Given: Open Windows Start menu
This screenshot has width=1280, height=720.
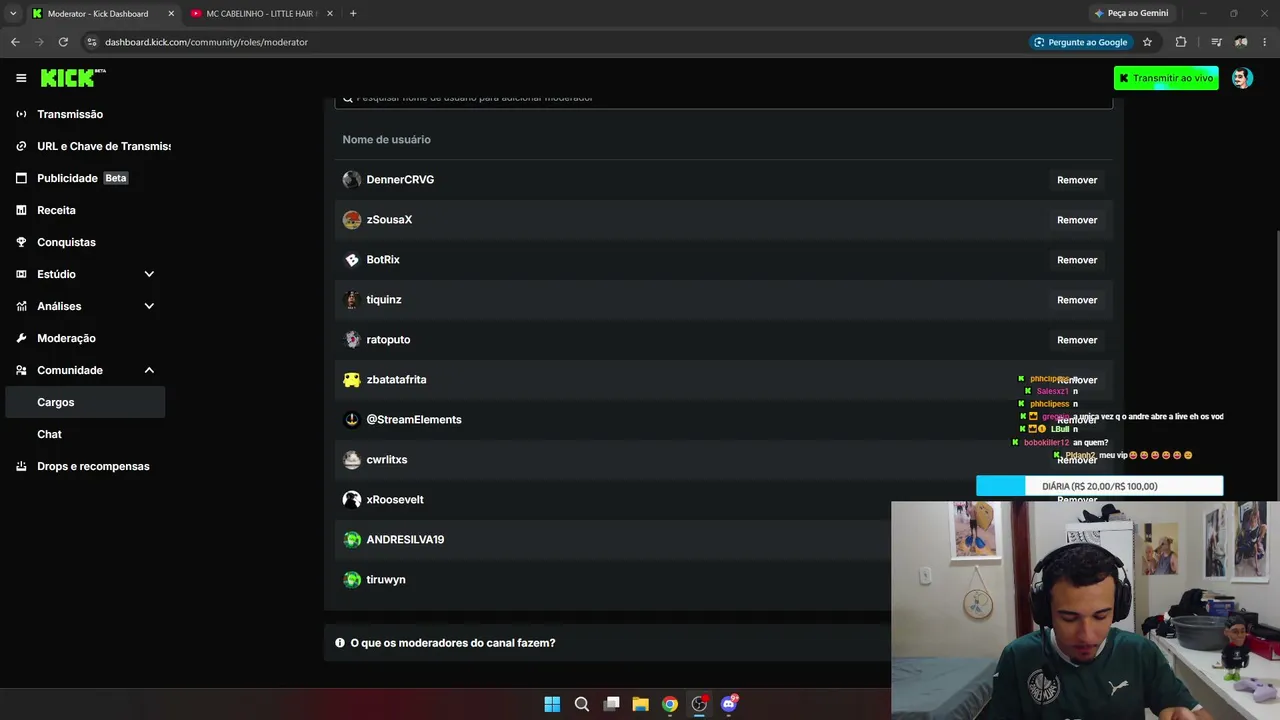Looking at the screenshot, I should coord(552,704).
